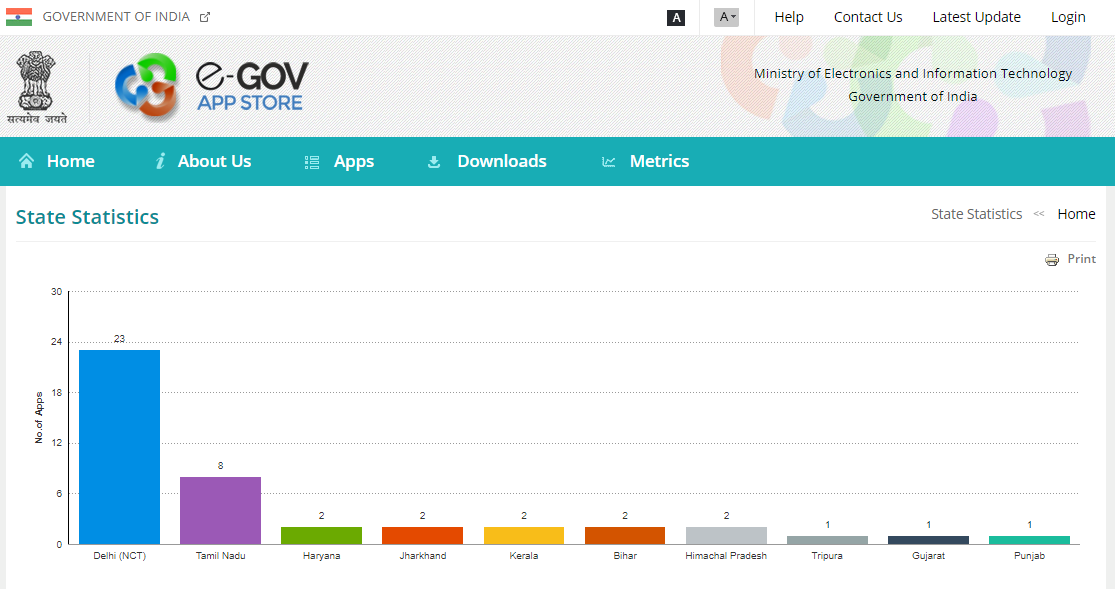Navigate Home via the breadcrumb link
The height and width of the screenshot is (589, 1115).
point(1076,213)
